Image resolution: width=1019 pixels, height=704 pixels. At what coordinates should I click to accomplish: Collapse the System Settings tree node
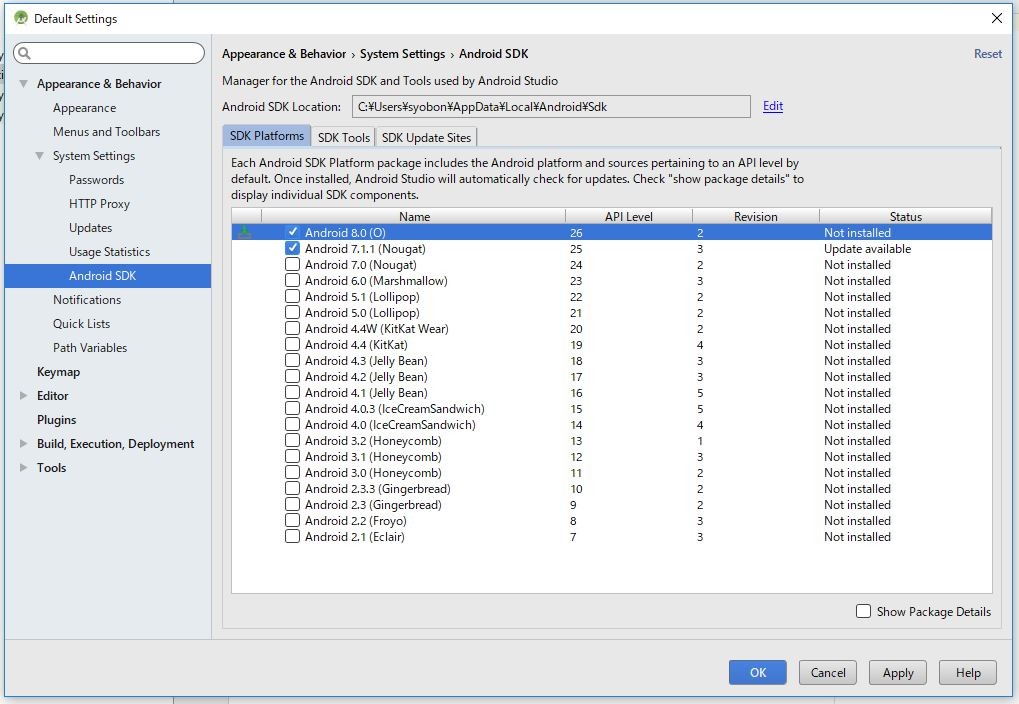coord(40,155)
